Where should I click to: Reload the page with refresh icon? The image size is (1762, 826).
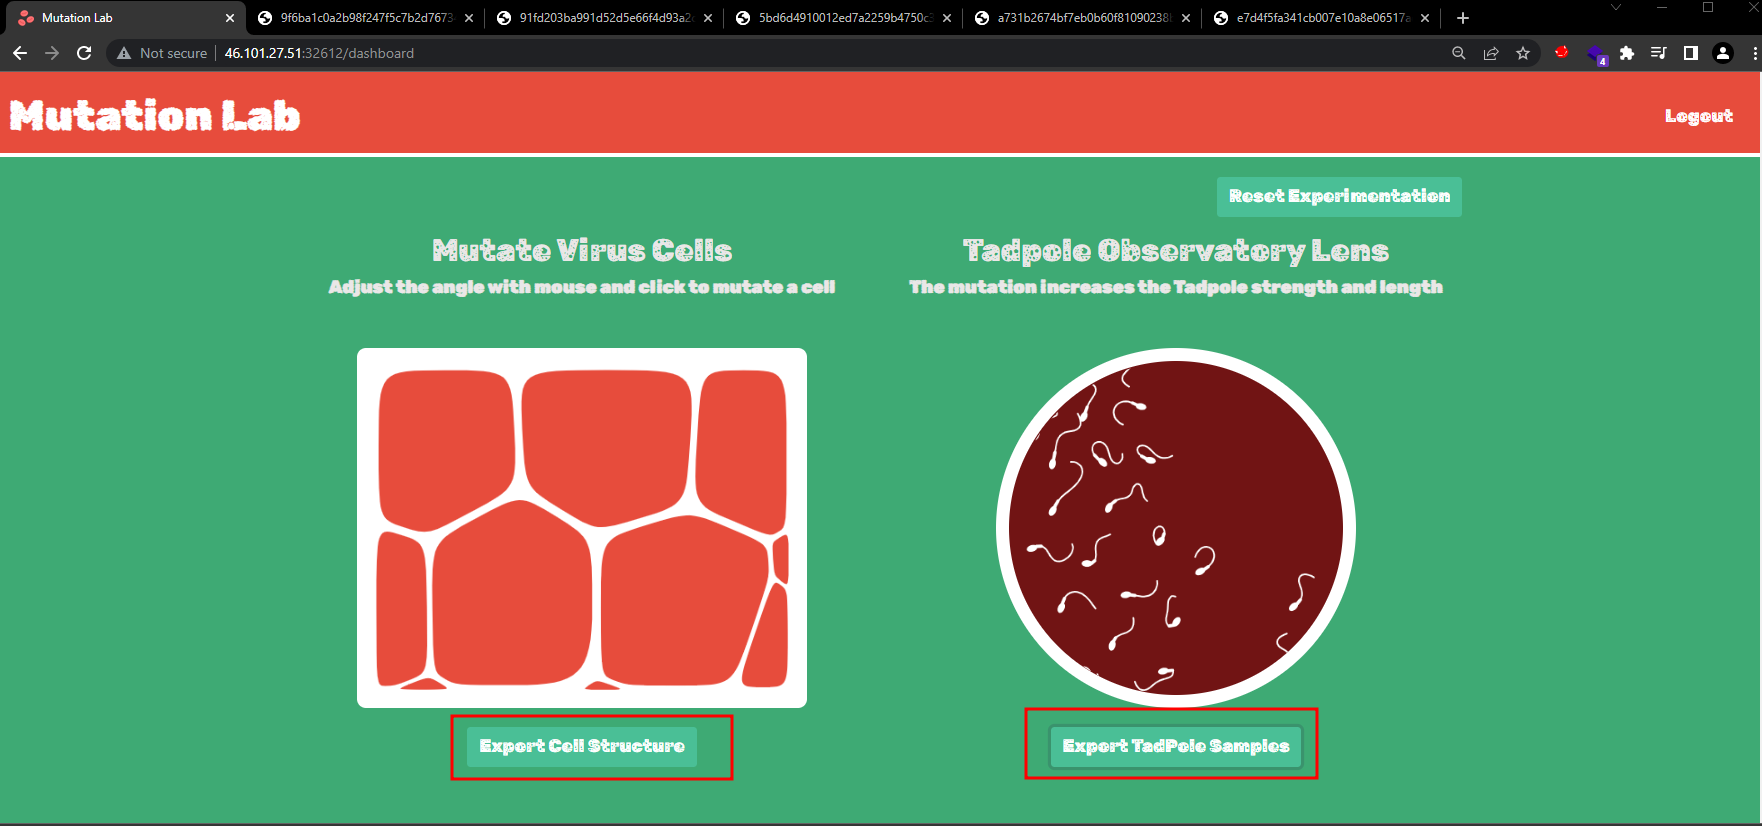[x=84, y=53]
